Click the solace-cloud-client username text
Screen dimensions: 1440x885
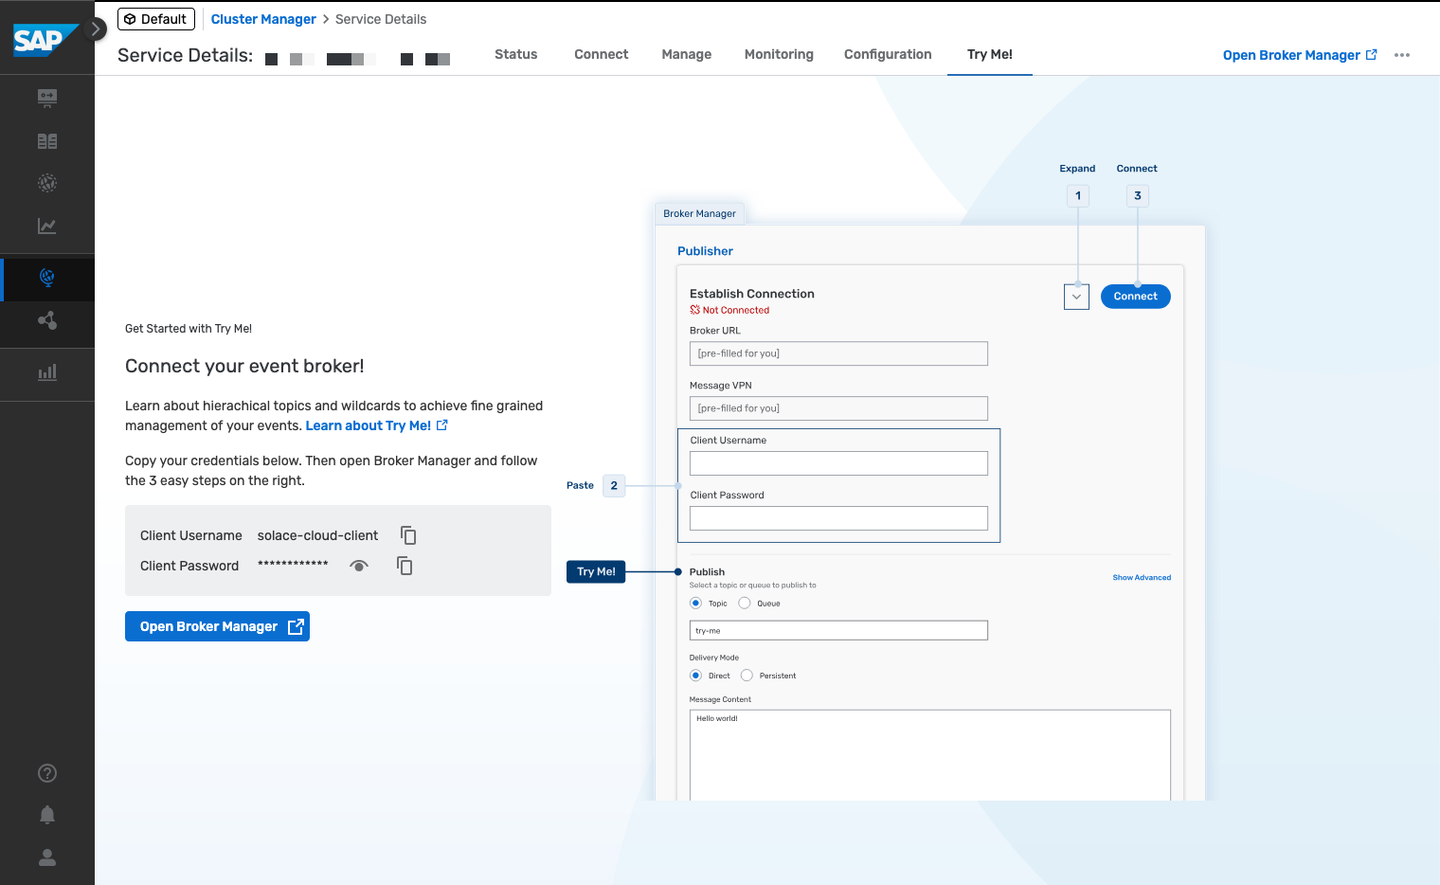(x=318, y=536)
